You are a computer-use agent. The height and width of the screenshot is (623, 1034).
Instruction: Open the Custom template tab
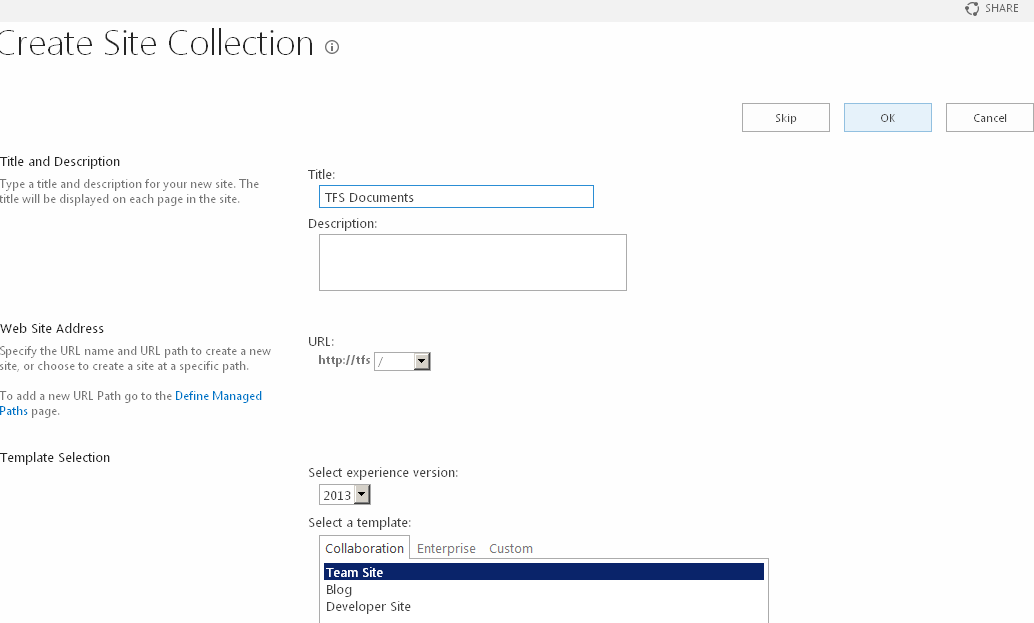[x=510, y=548]
